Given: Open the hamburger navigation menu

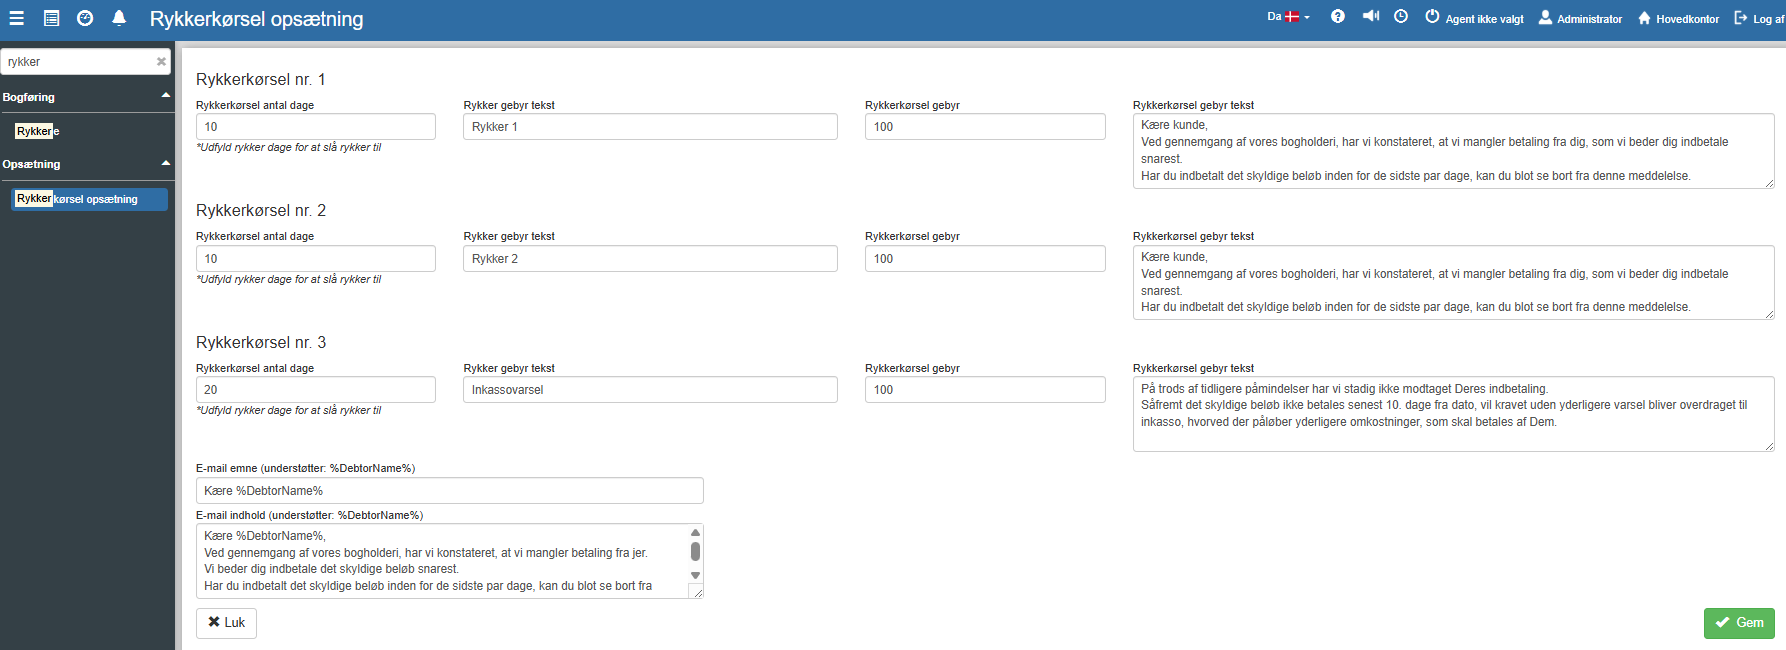Looking at the screenshot, I should tap(17, 18).
